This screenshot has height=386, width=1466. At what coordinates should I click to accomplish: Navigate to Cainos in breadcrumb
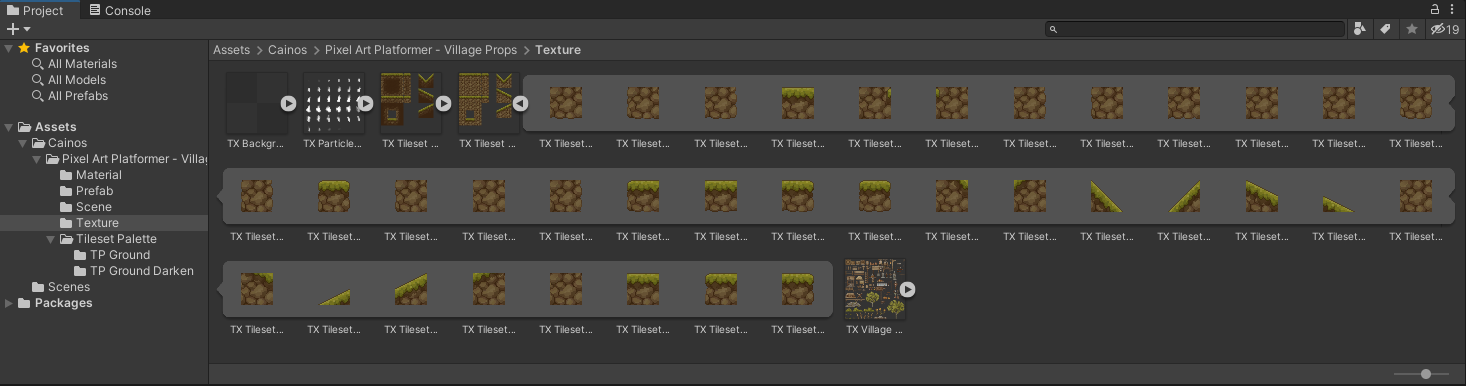point(288,50)
